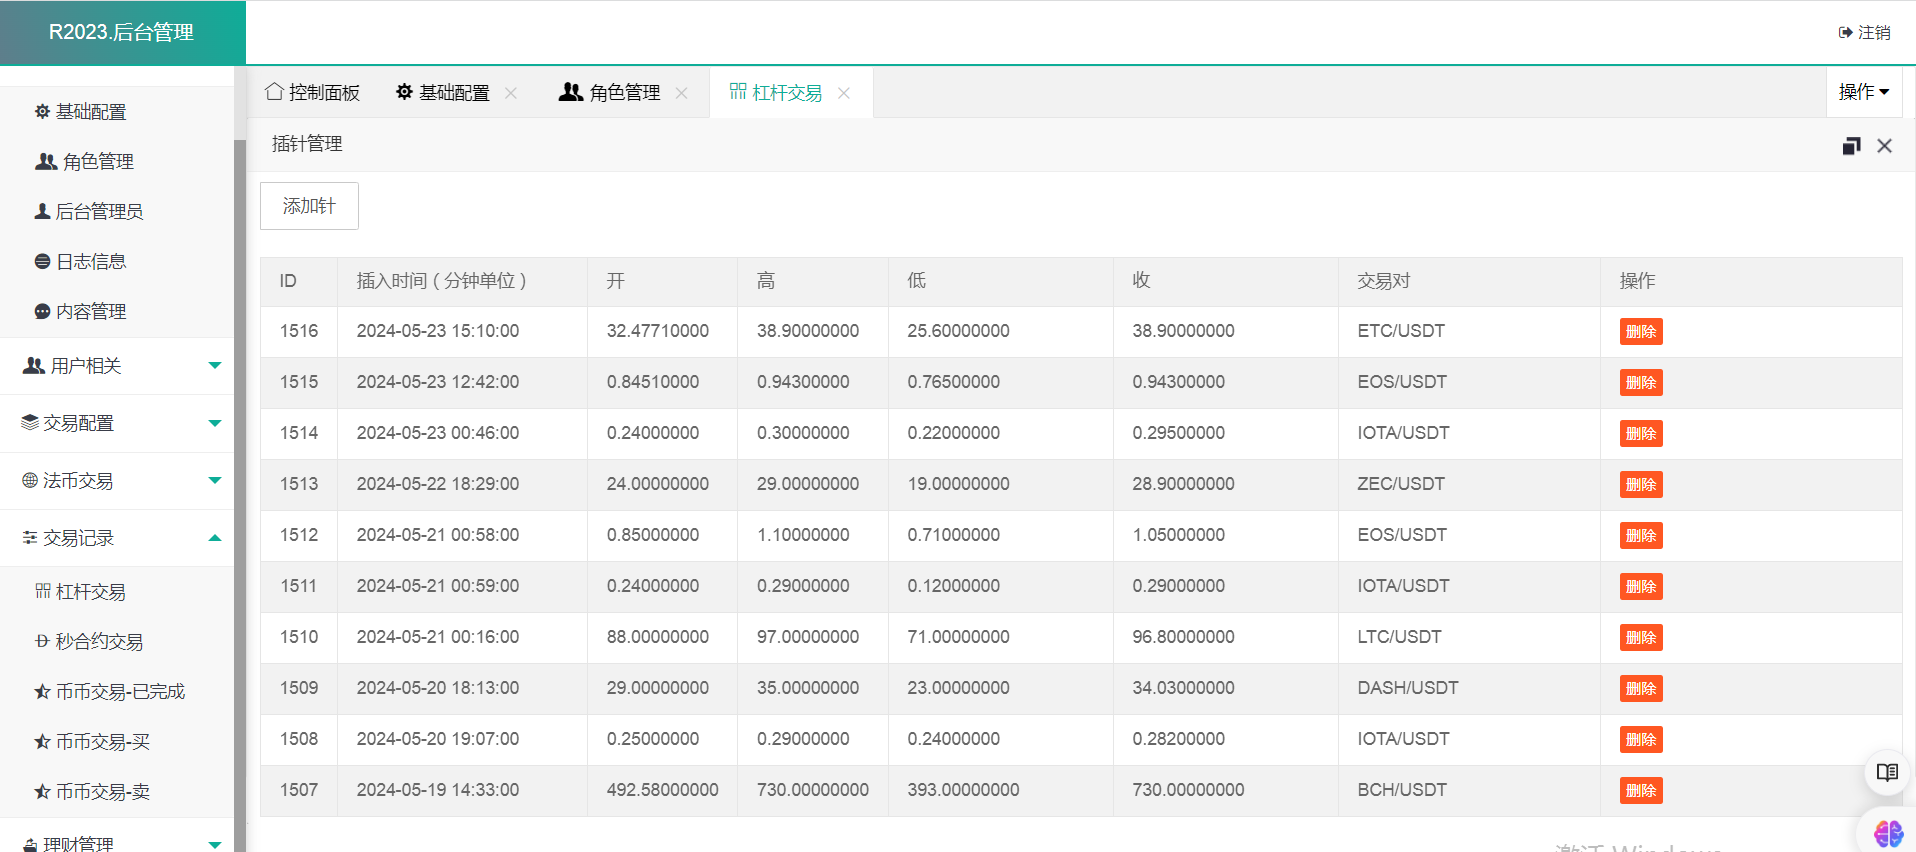Delete record 1516 for ETC/USDT
Viewport: 1916px width, 852px height.
[x=1640, y=332]
